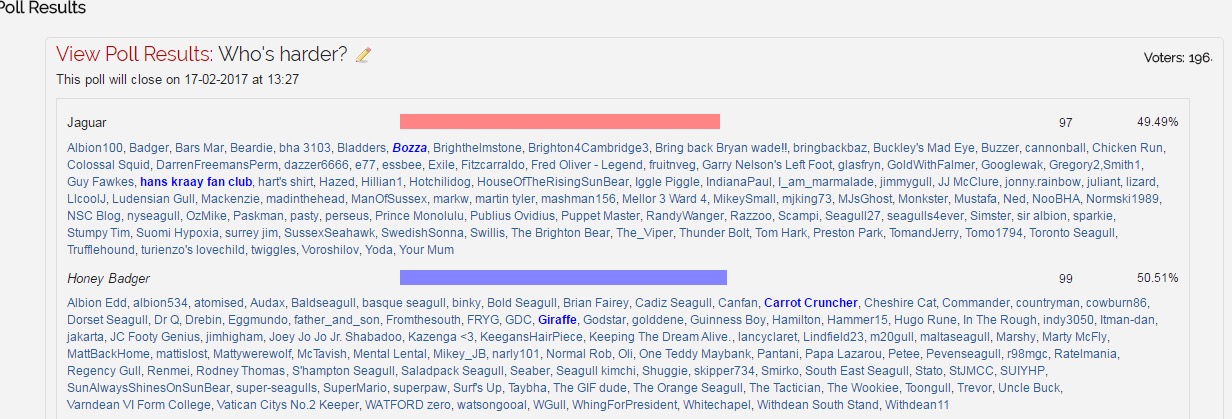Open Cheshire Cat voter profile
Image resolution: width=1232 pixels, height=419 pixels.
click(x=899, y=303)
